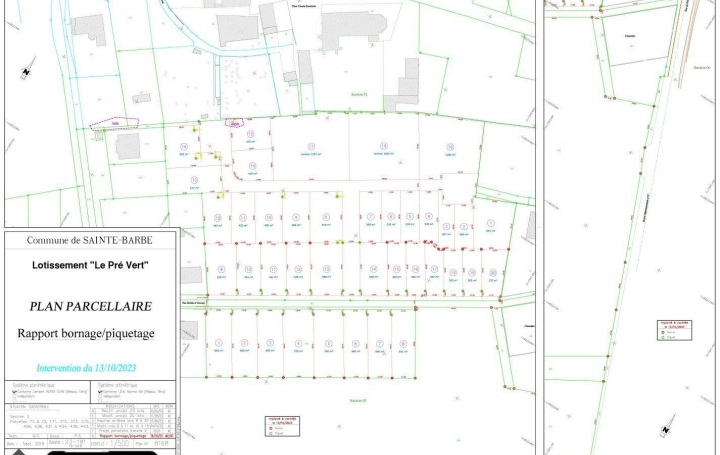
Task: Click the large 'Rapport bornage/piquetage' subtitle
Action: (x=90, y=334)
